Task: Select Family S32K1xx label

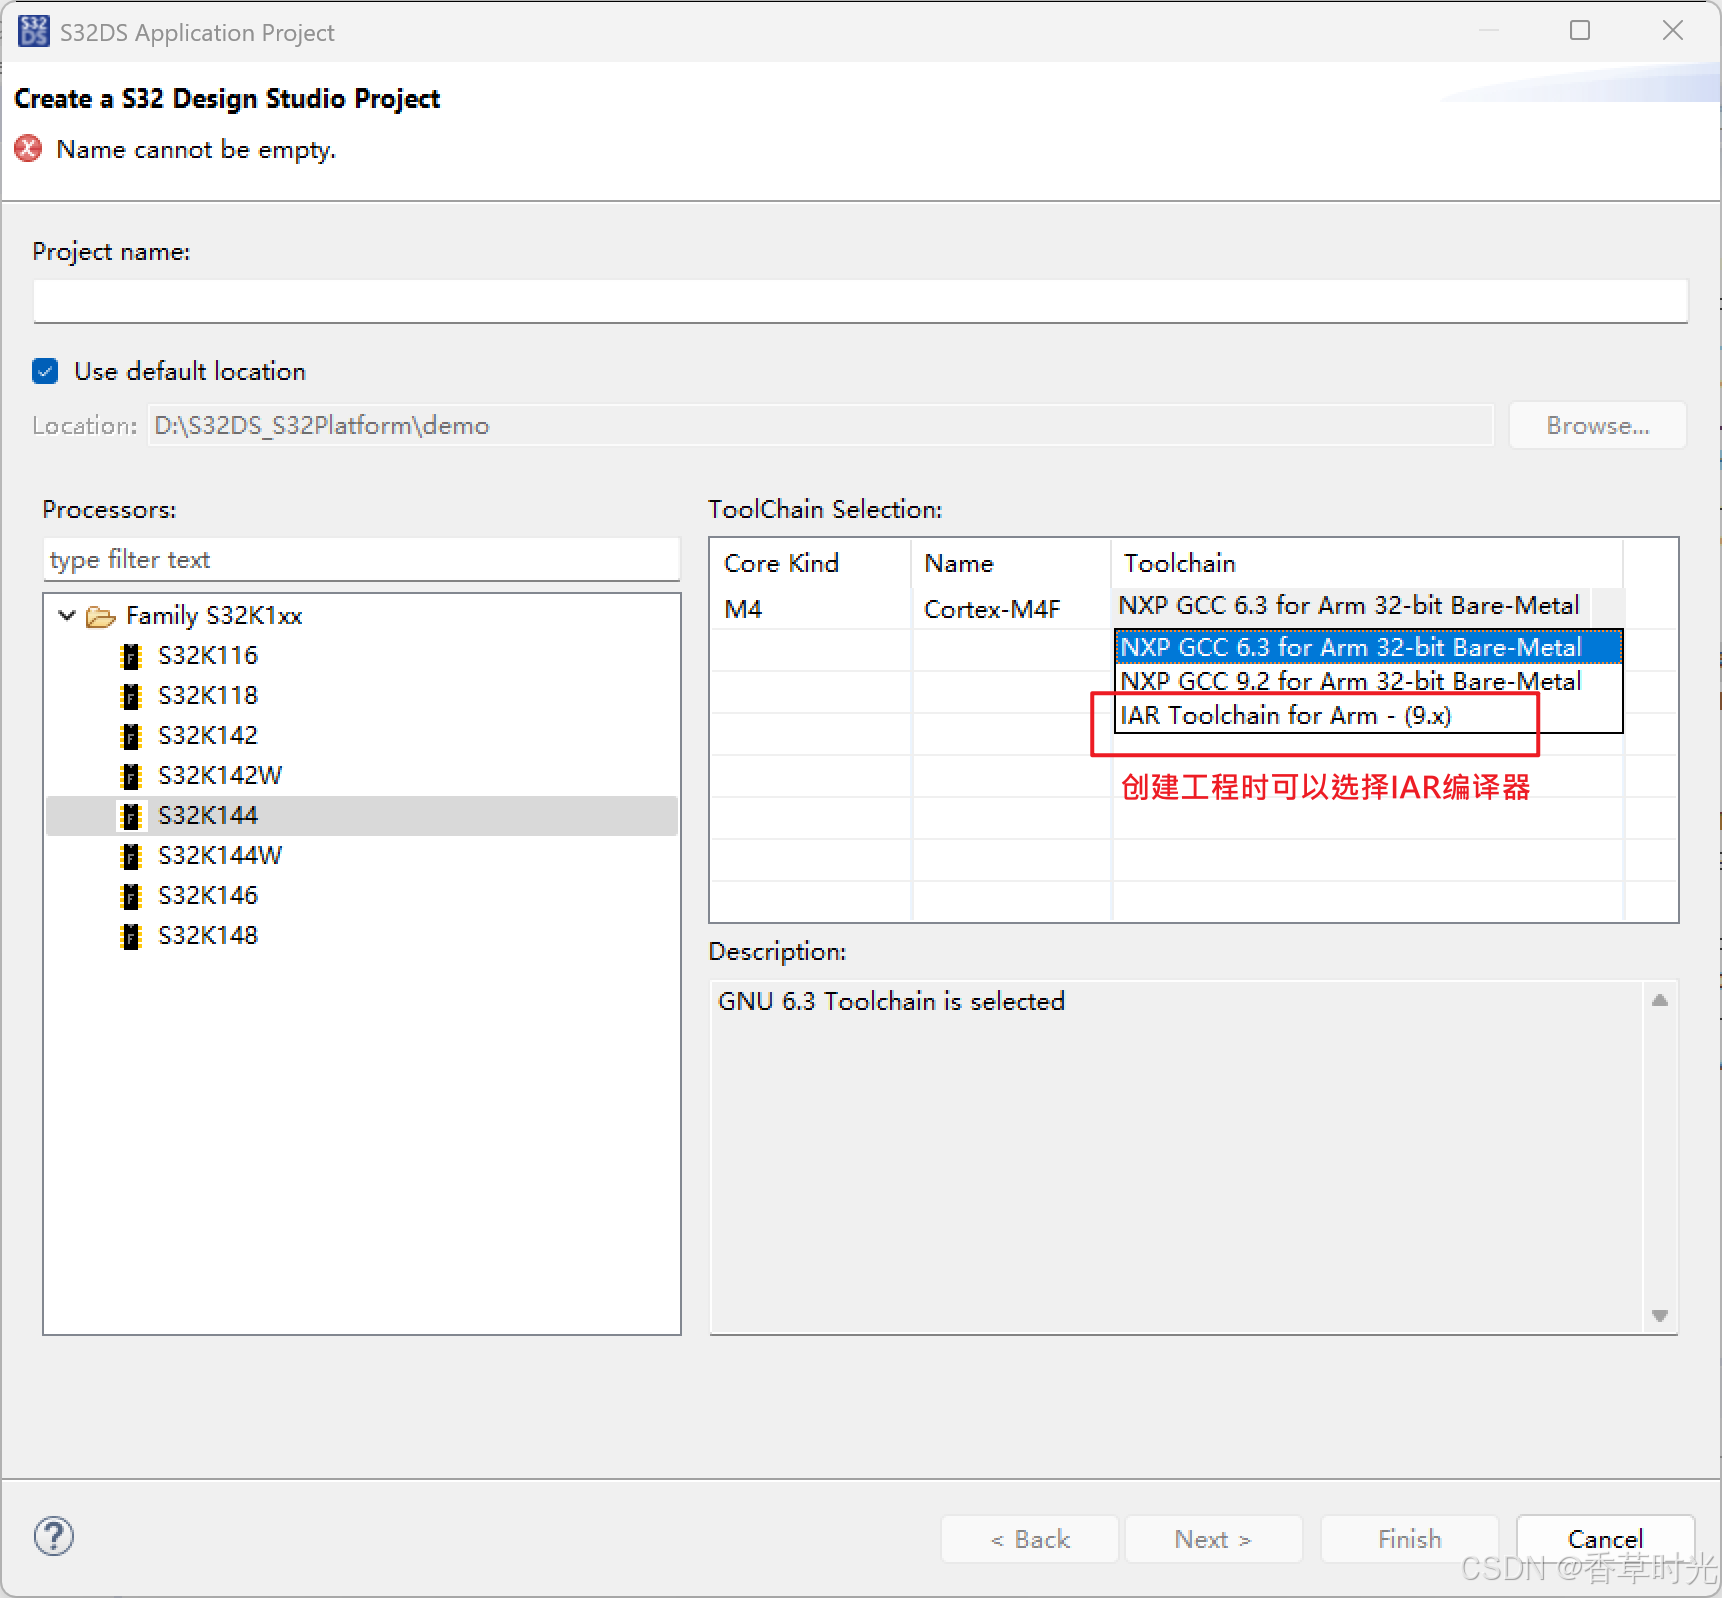Action: pos(214,616)
